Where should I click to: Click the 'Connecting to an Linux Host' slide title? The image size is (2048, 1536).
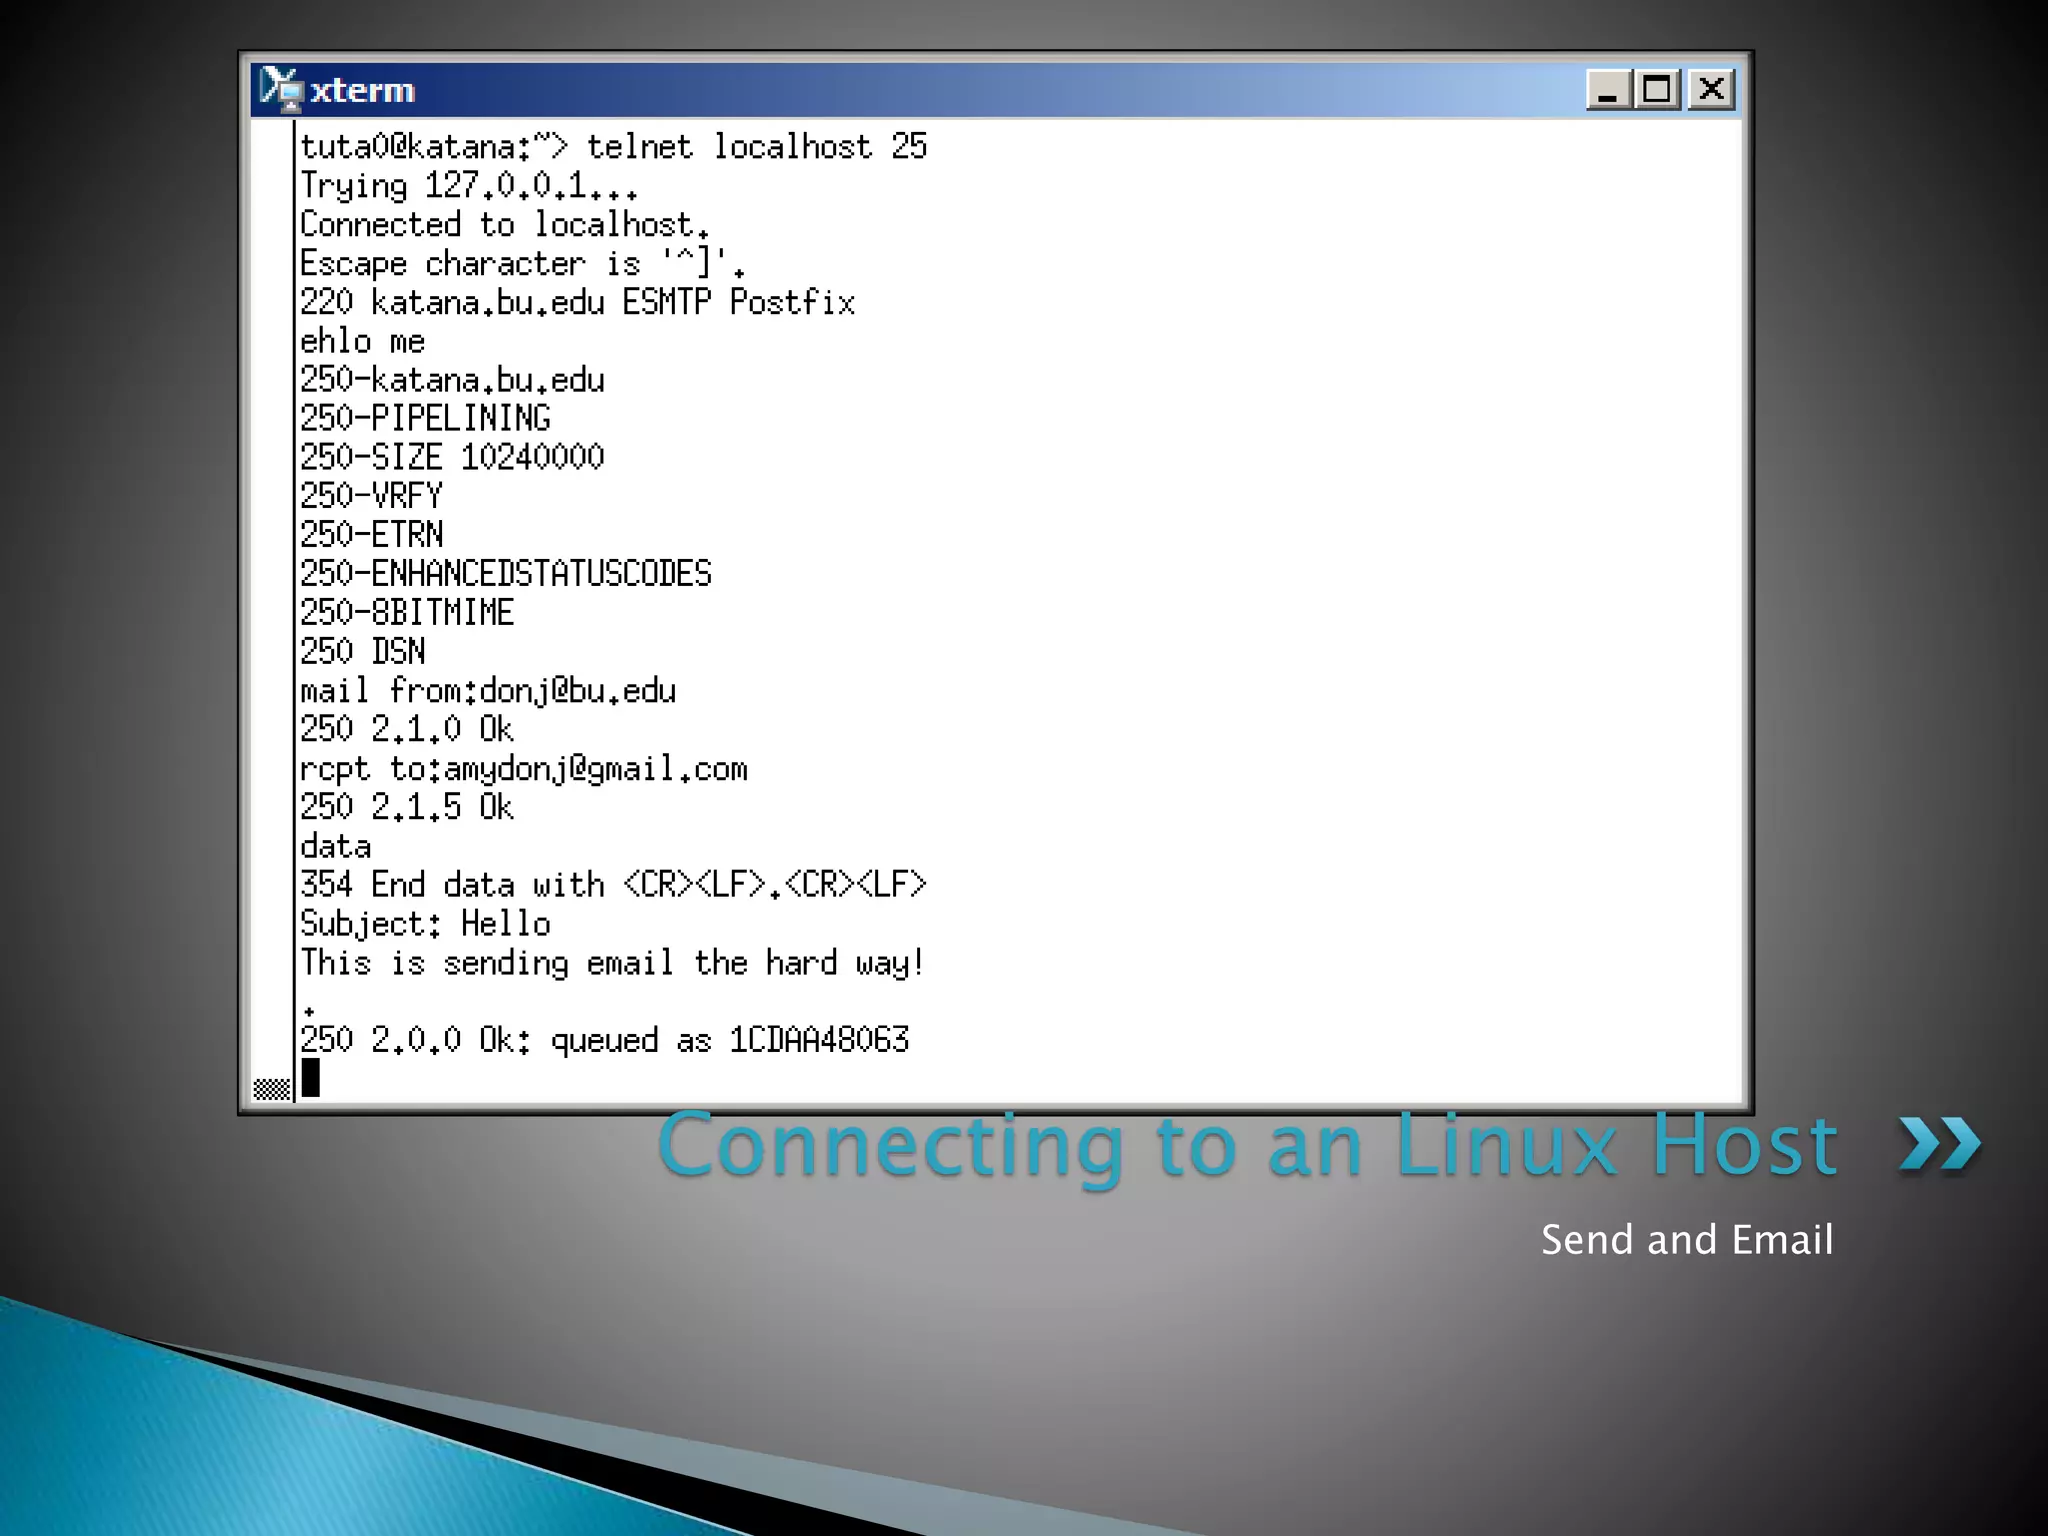(x=1248, y=1146)
